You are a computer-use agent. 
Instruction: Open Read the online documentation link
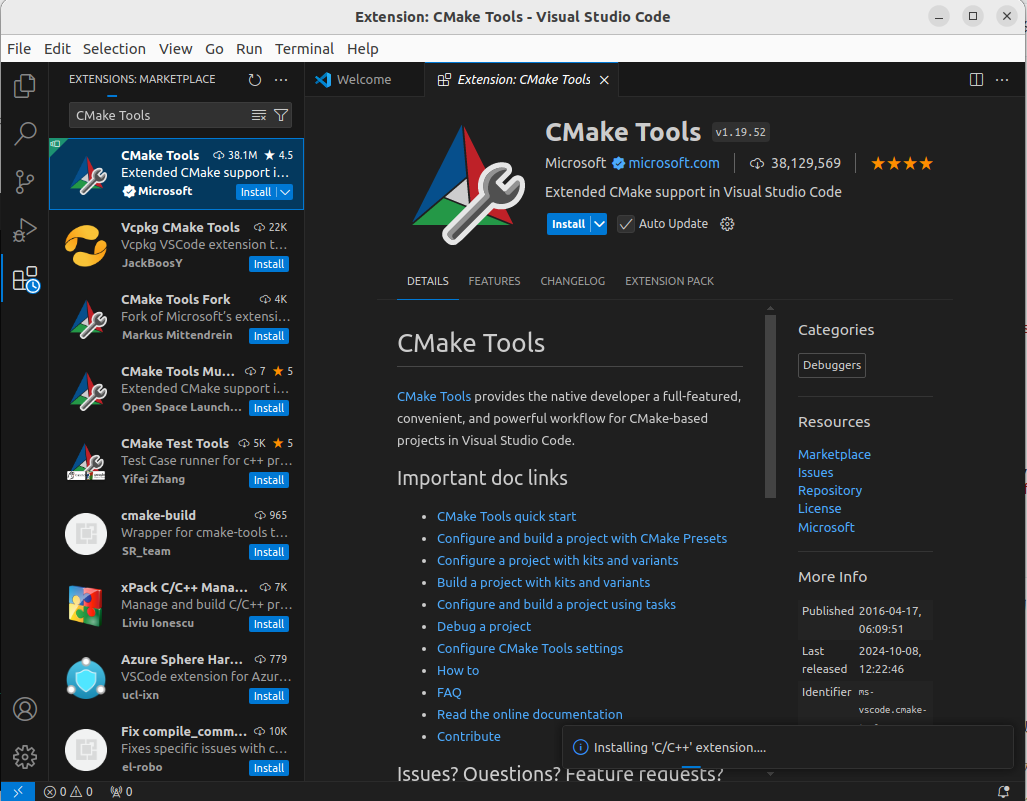[529, 715]
